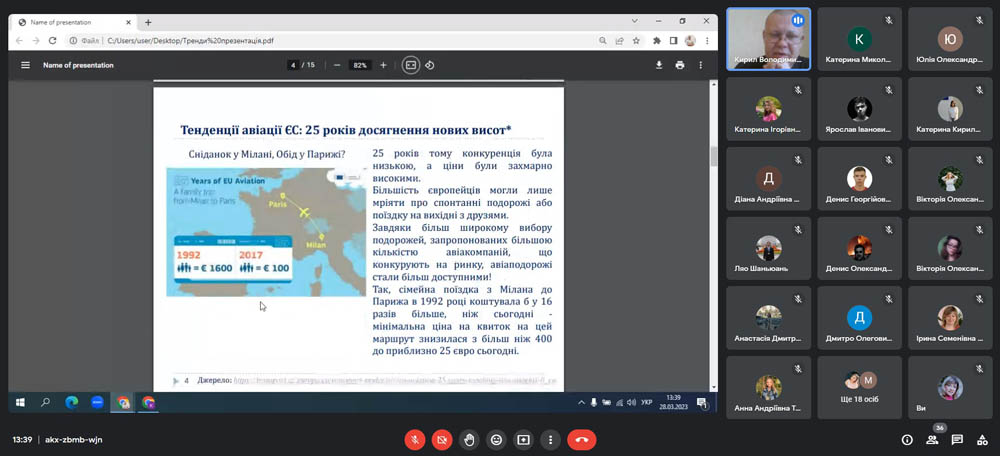Click the Present now screen share button
Screen dimensions: 1000x456
pos(522,439)
